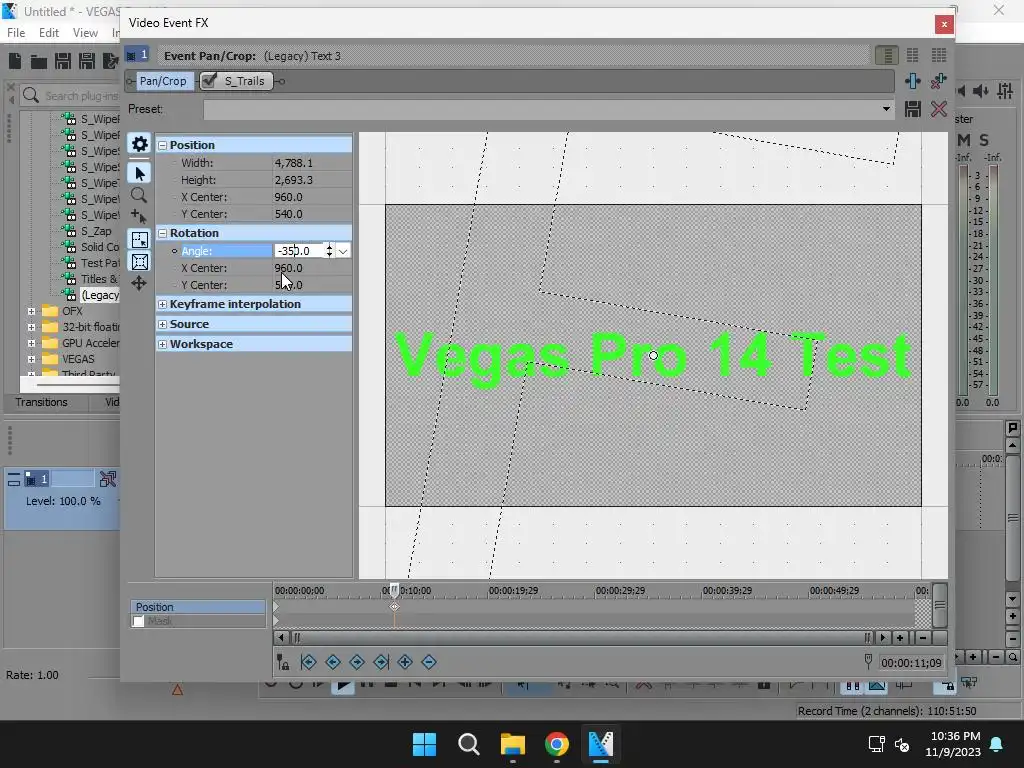Image resolution: width=1024 pixels, height=768 pixels.
Task: Click the Angle input field
Action: [x=299, y=251]
